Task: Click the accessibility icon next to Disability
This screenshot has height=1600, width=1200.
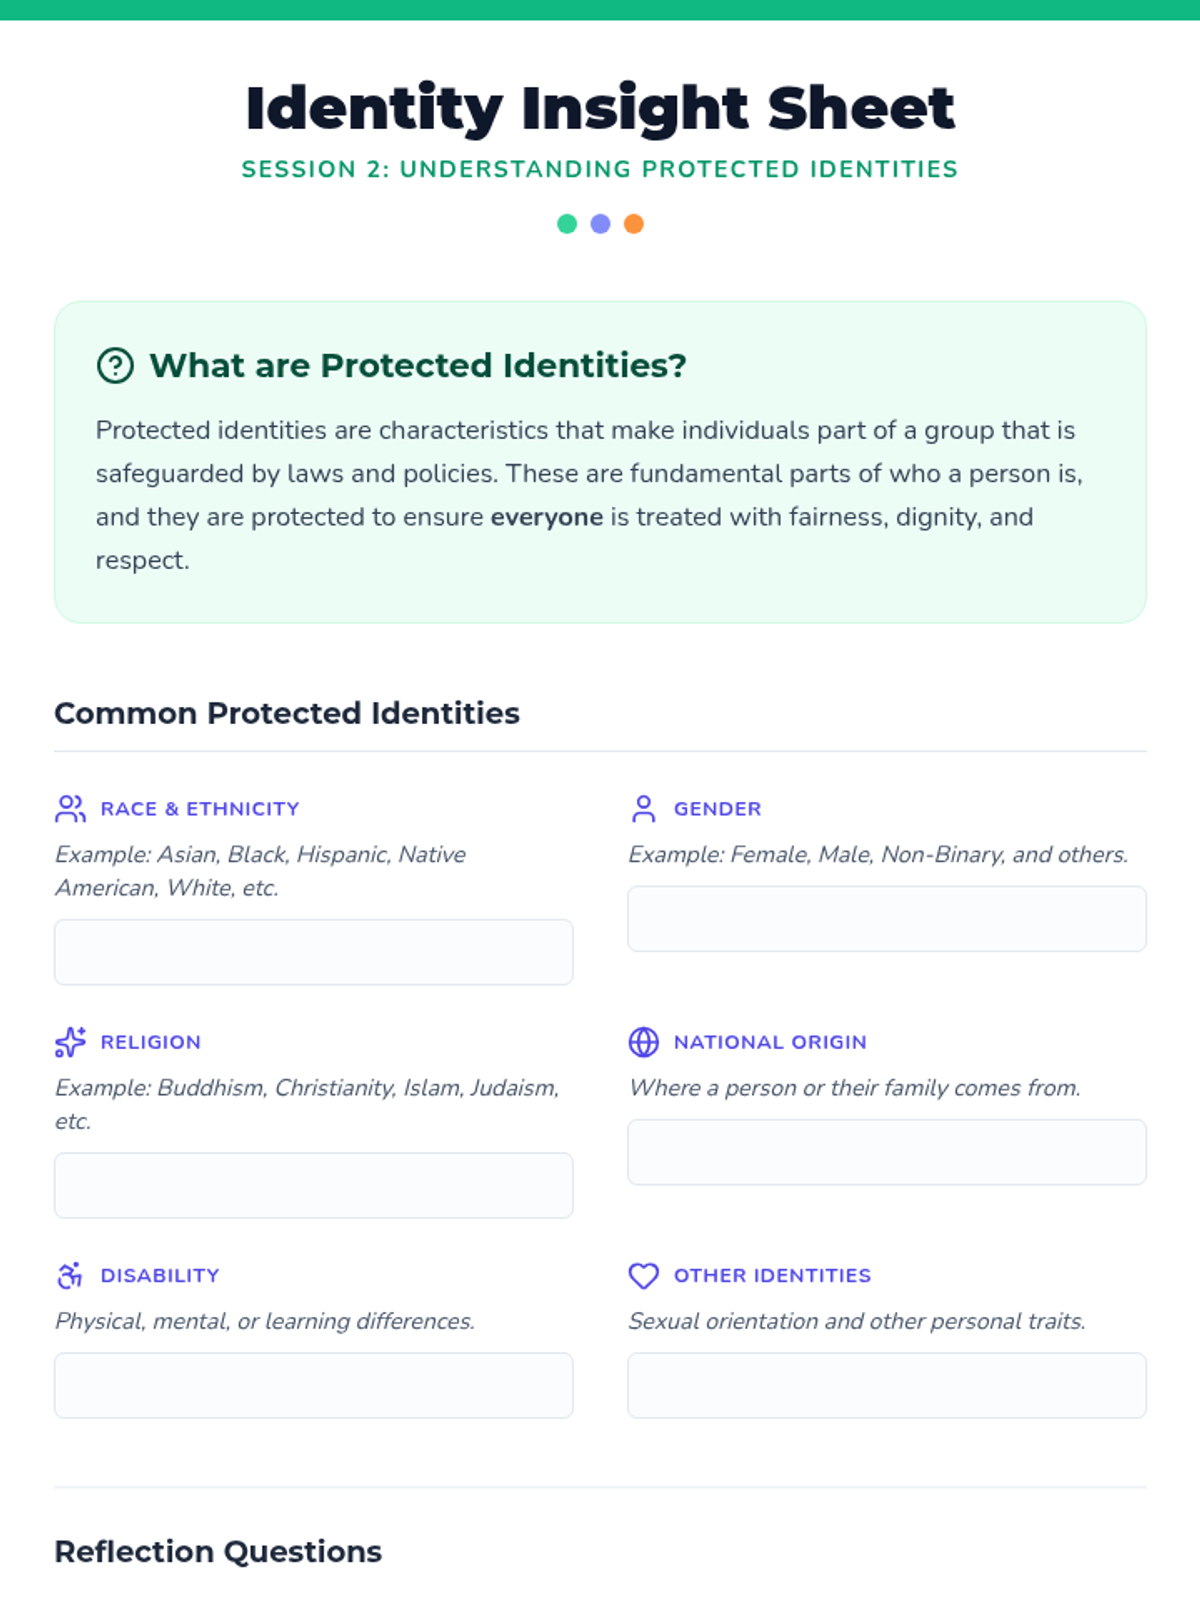Action: 70,1275
